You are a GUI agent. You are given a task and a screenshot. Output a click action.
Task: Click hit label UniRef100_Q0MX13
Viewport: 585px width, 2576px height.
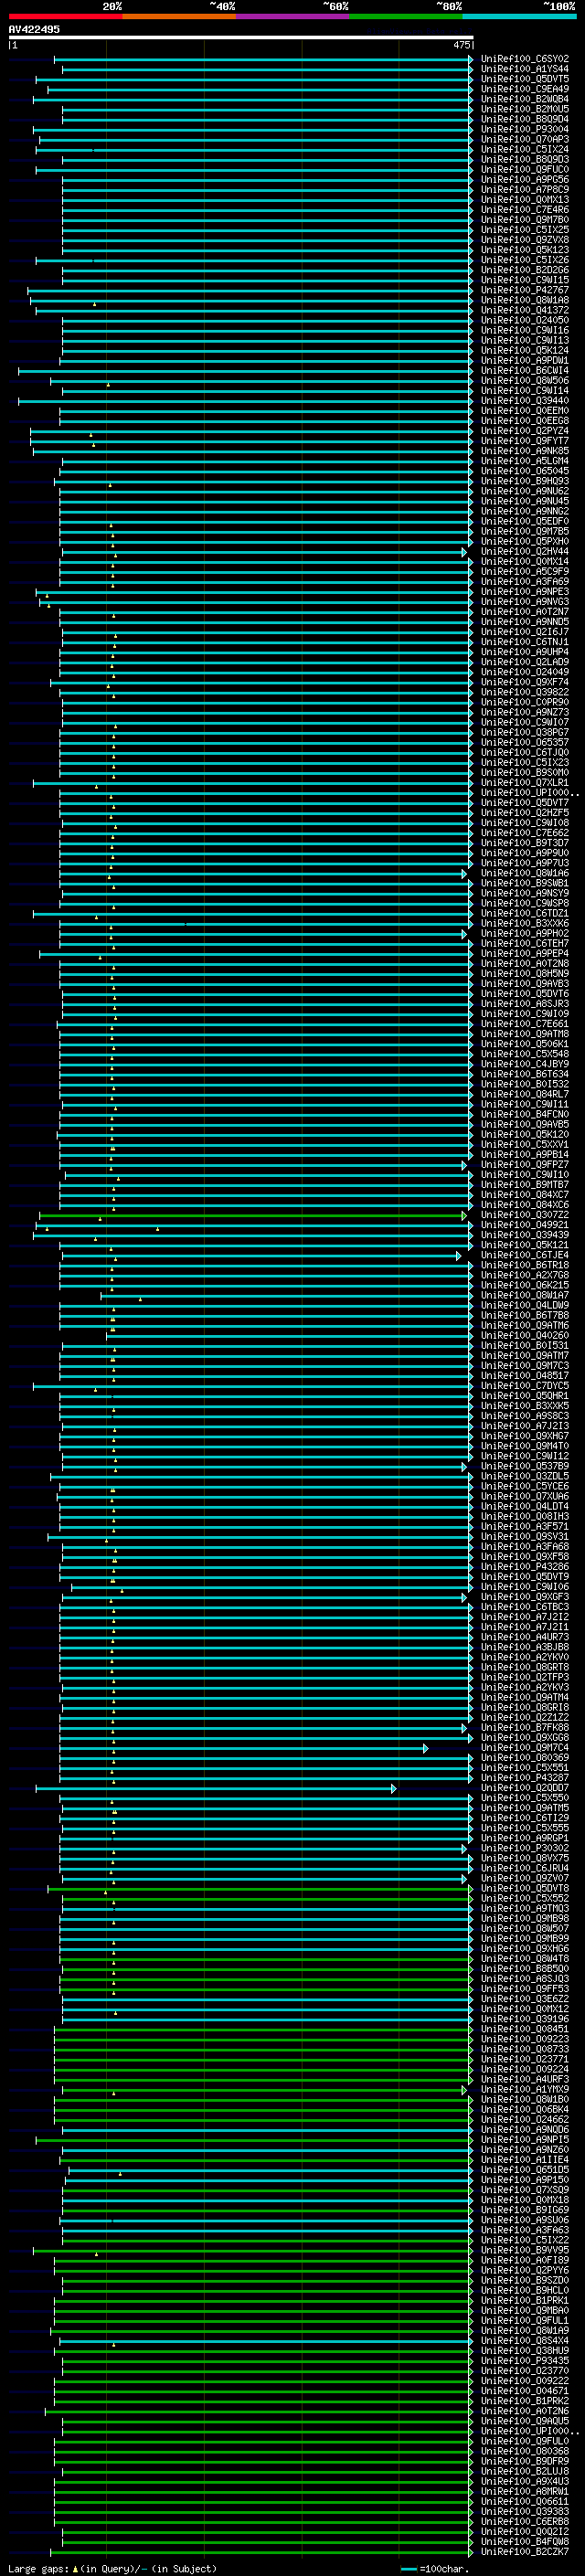[525, 200]
